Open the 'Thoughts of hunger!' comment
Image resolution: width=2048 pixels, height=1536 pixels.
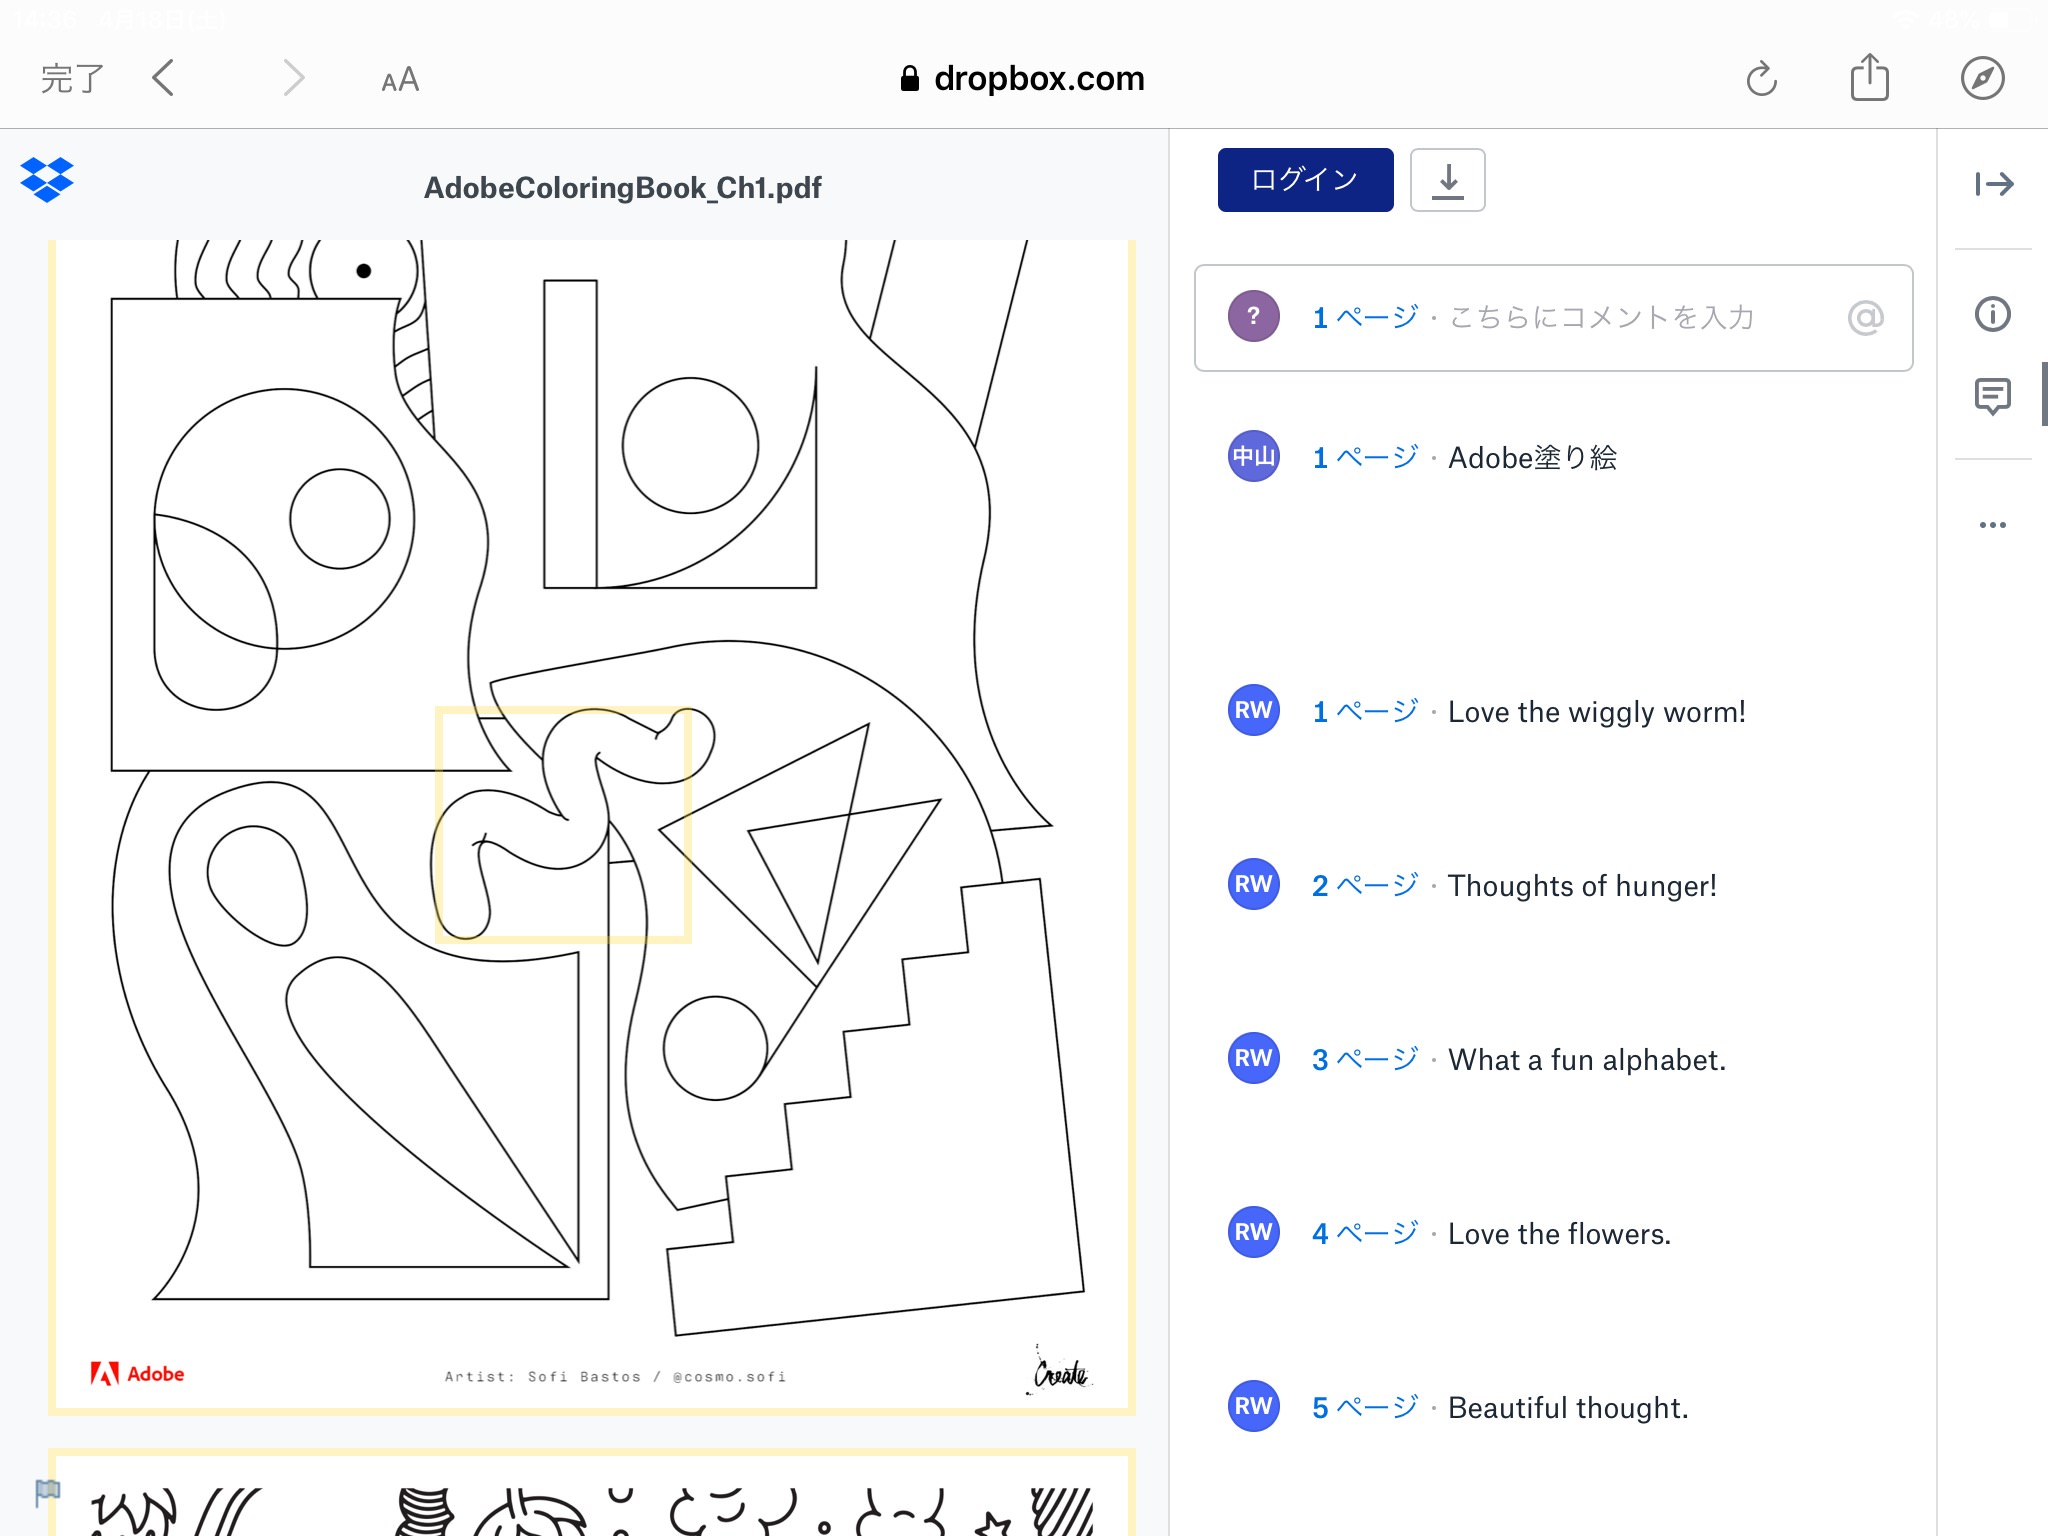click(1582, 886)
